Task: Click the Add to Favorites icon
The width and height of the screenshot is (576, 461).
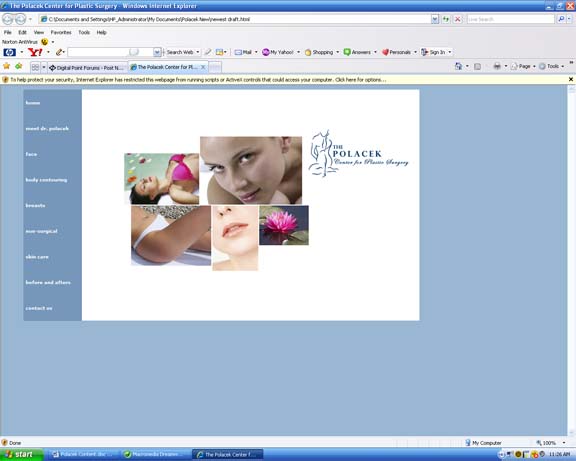Action: (19, 66)
